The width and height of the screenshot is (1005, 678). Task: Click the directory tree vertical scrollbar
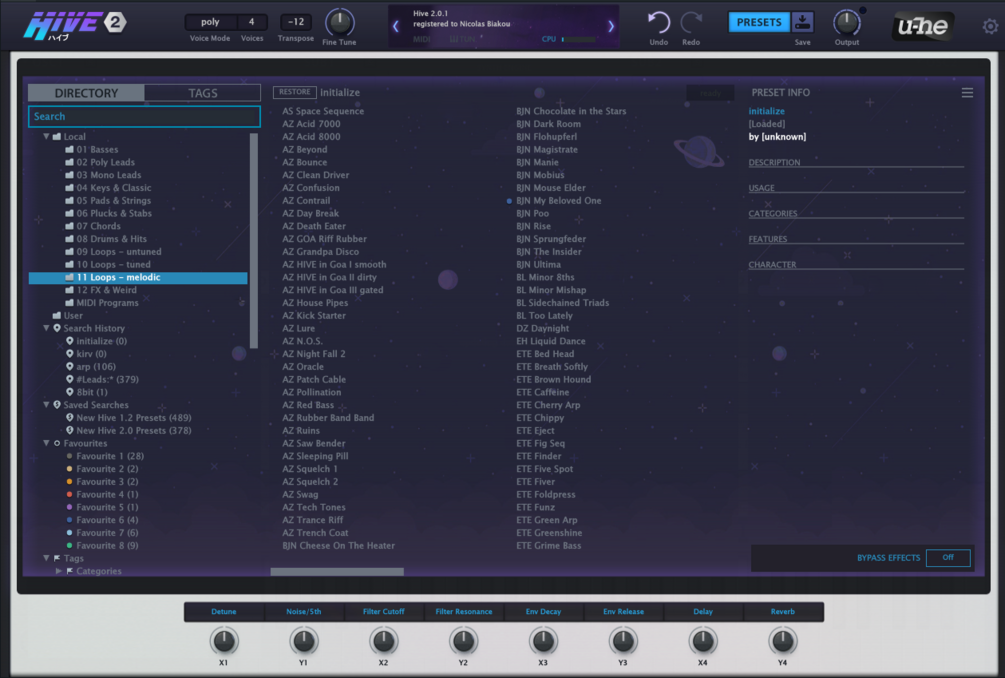coord(254,240)
